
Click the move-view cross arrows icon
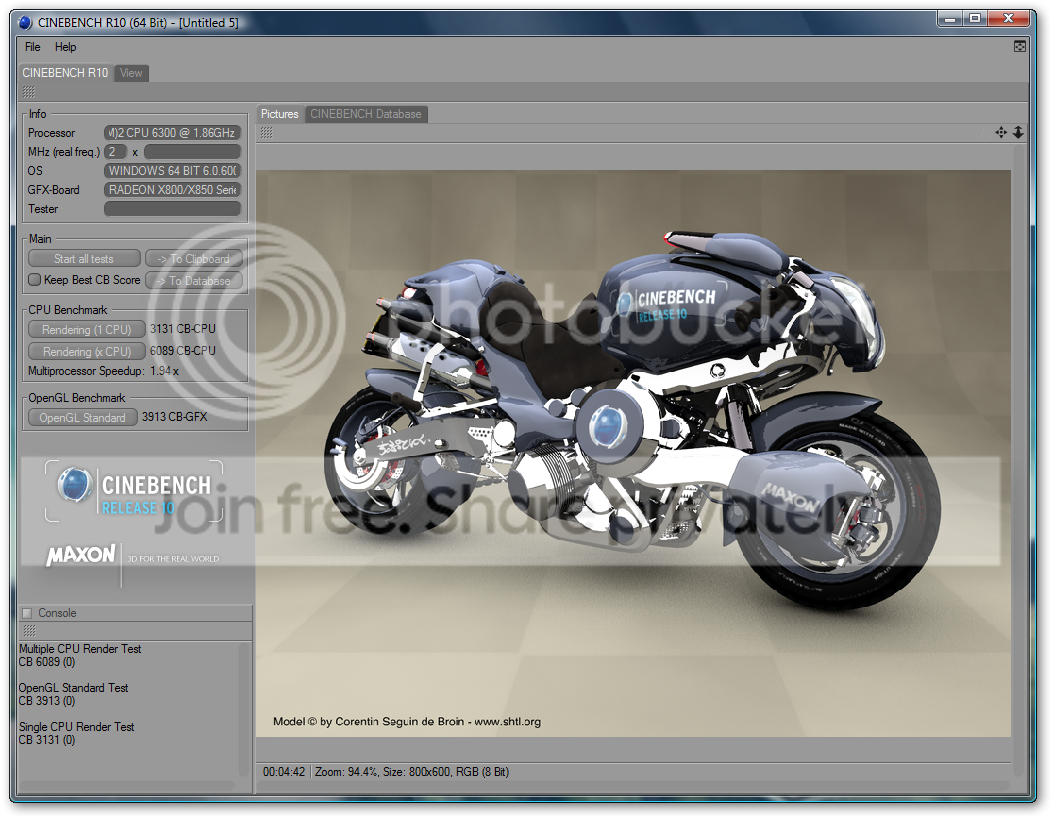1001,133
